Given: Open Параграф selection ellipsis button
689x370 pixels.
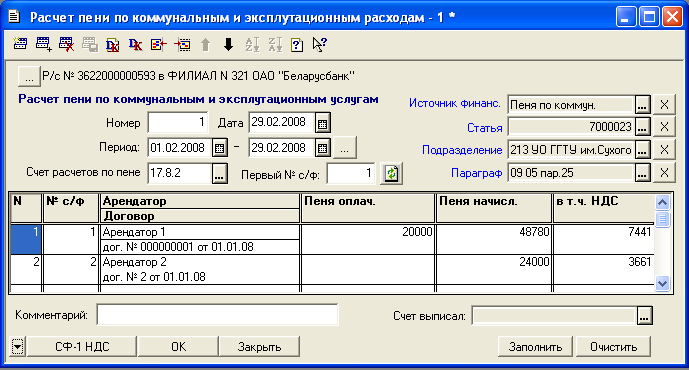Looking at the screenshot, I should 642,172.
